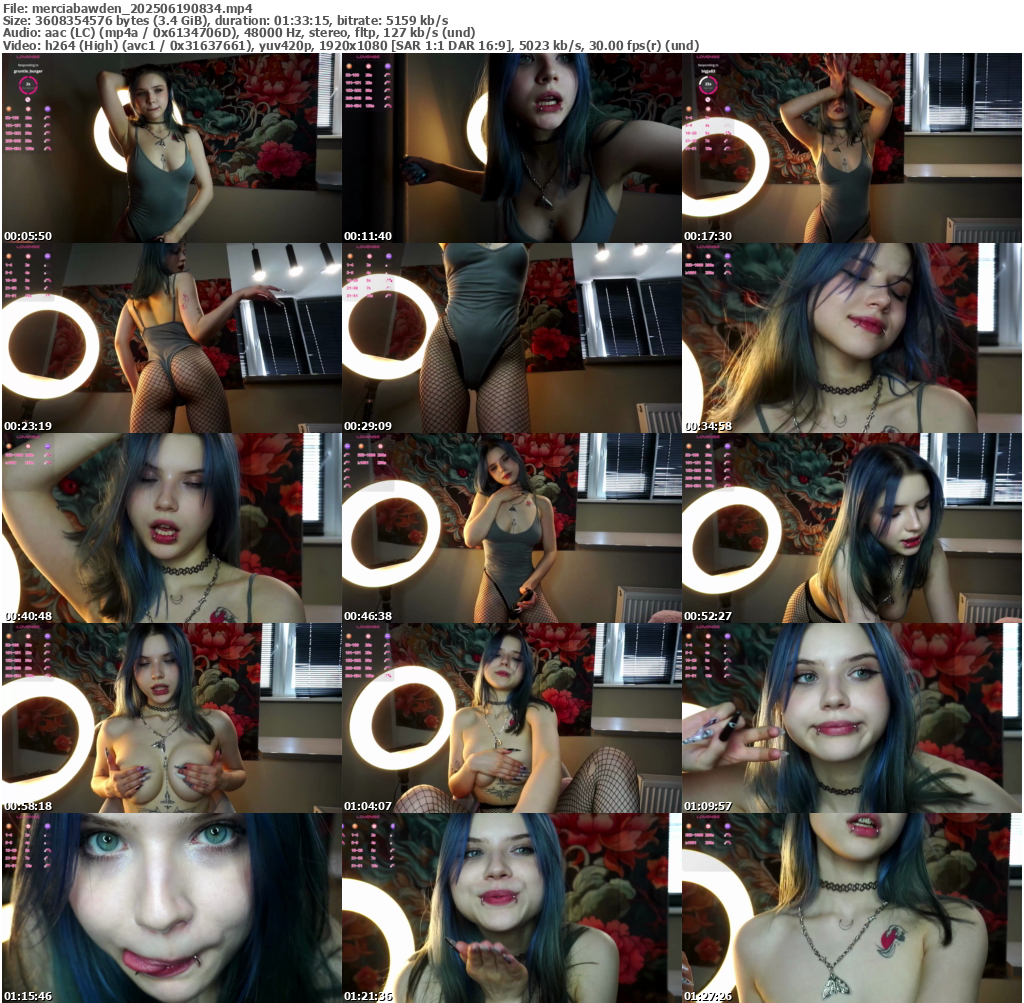Viewport: 1024px width, 1003px height.
Task: Click the frame marked 00:34:58
Action: (851, 337)
